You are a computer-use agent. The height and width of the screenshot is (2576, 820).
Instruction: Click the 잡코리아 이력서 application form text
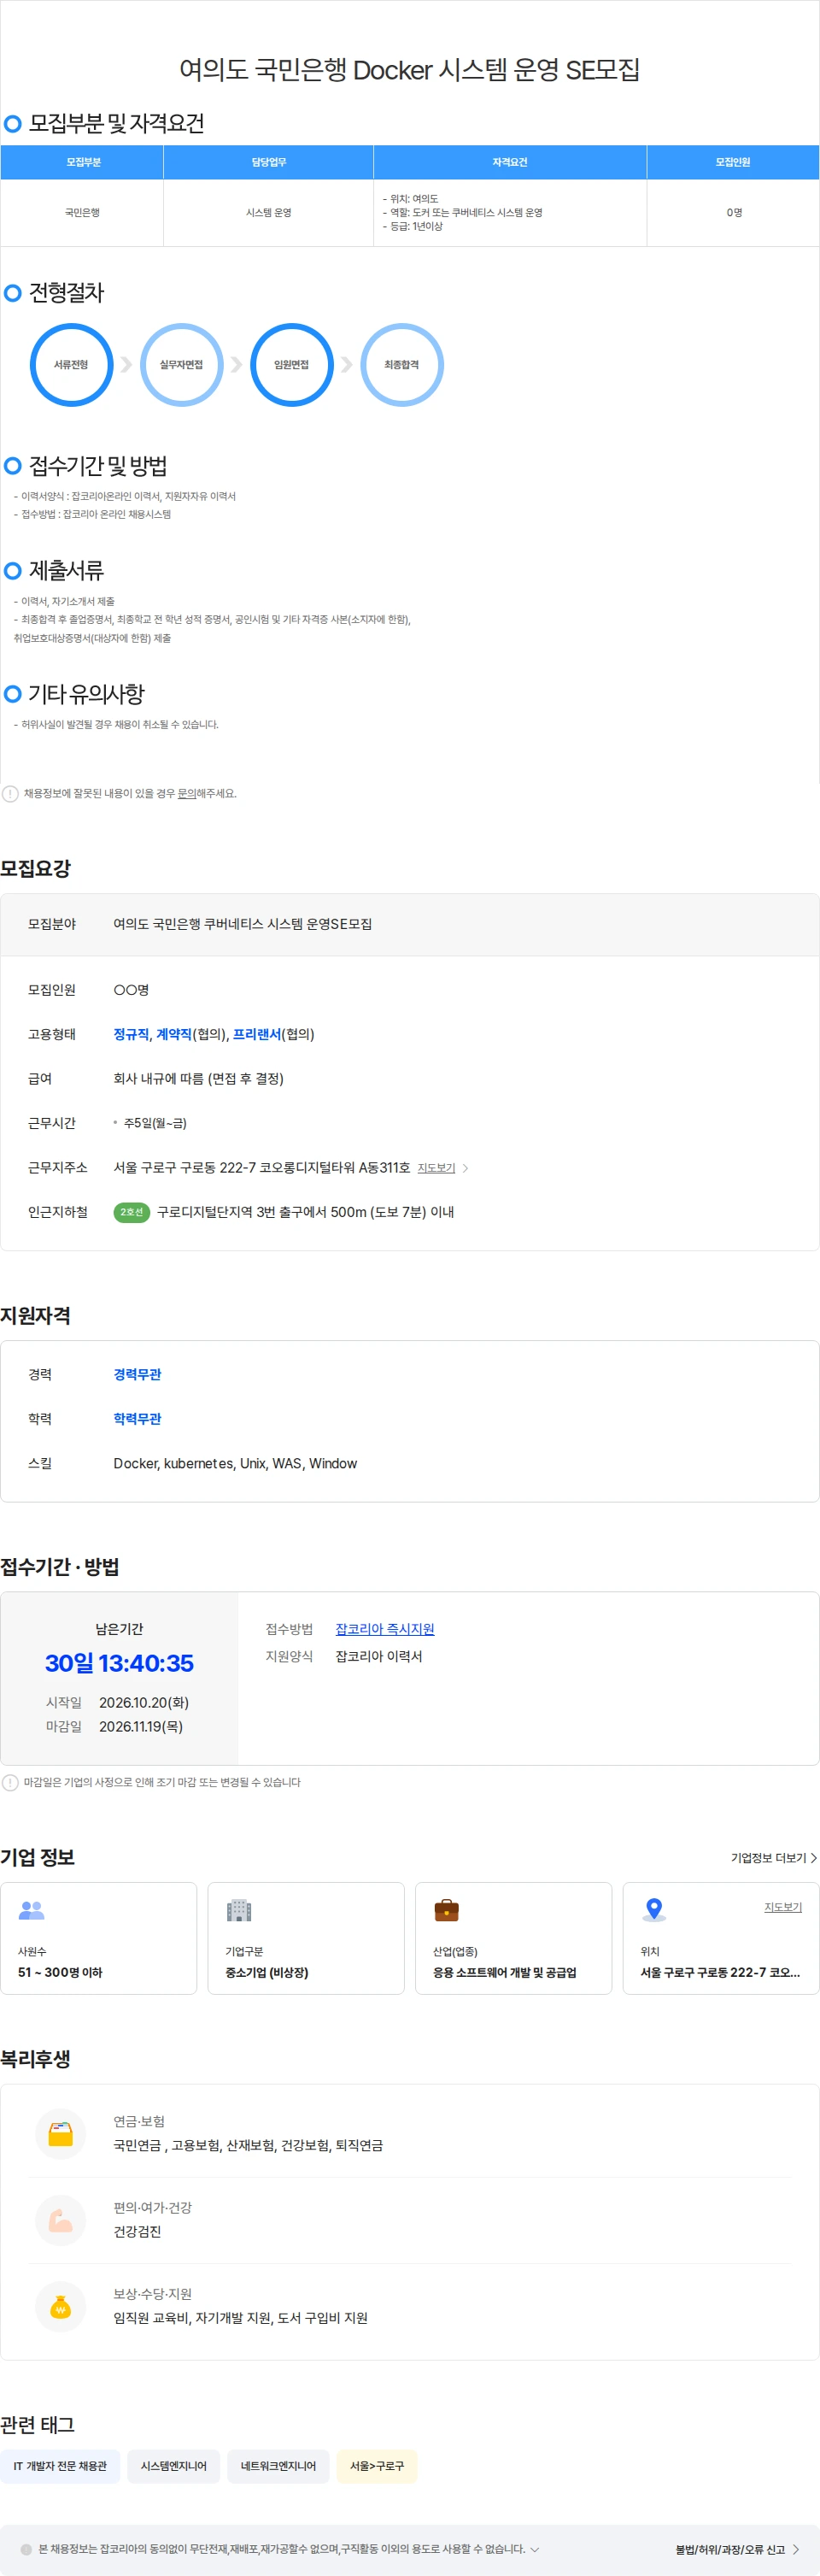tap(379, 1656)
